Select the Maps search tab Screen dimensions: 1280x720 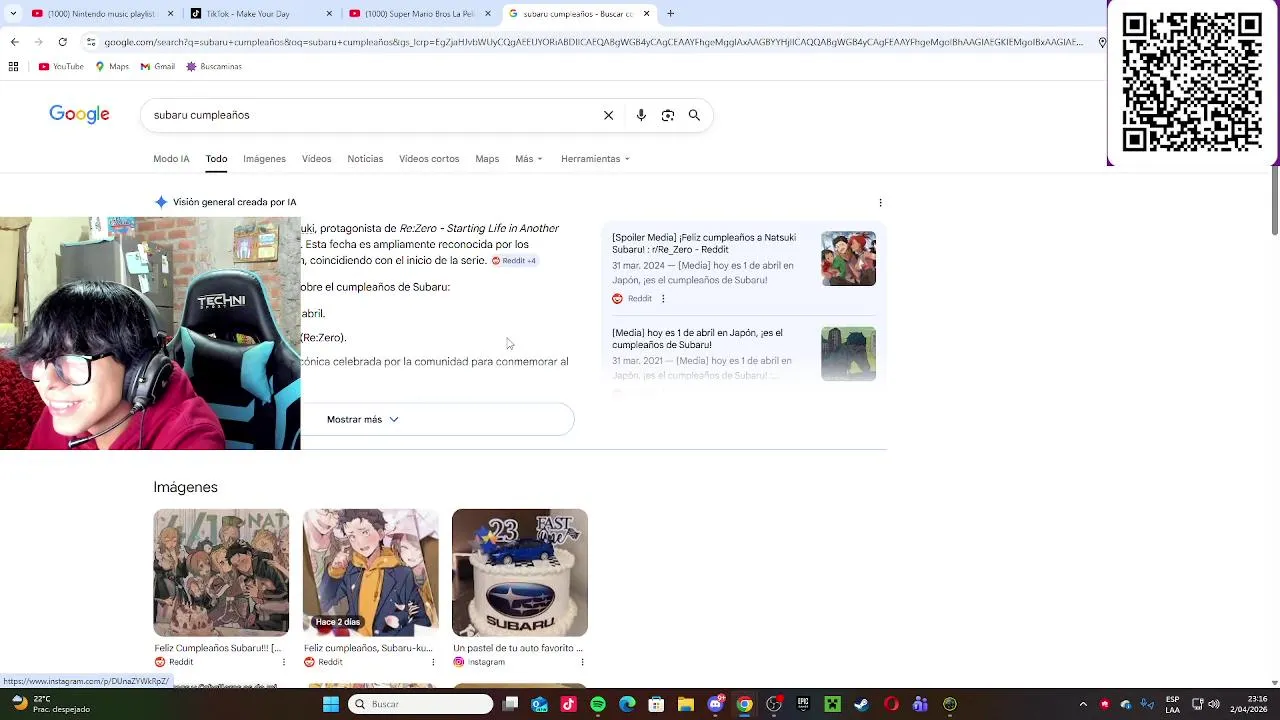click(487, 159)
